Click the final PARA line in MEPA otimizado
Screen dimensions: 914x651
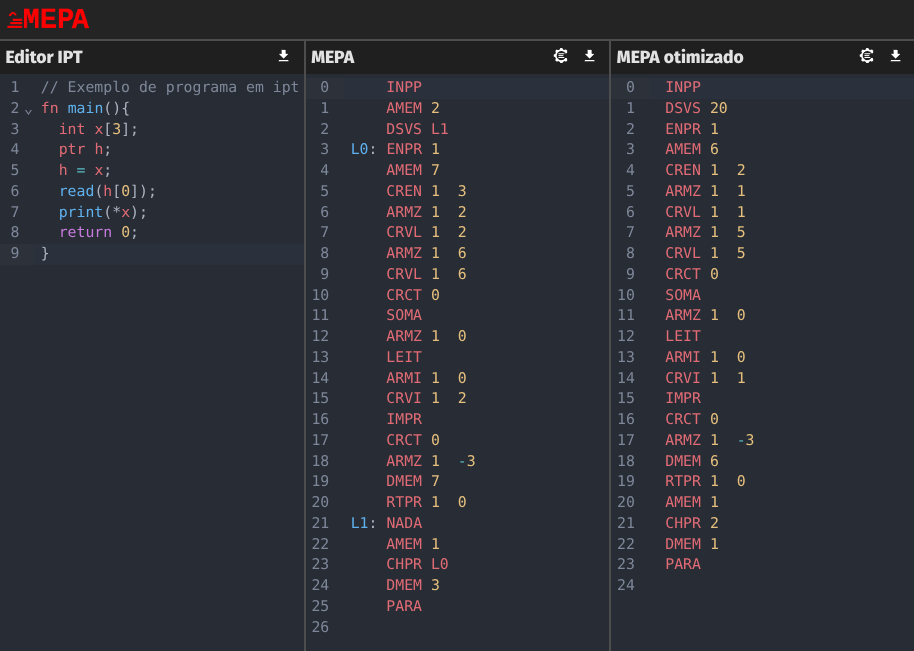coord(683,564)
